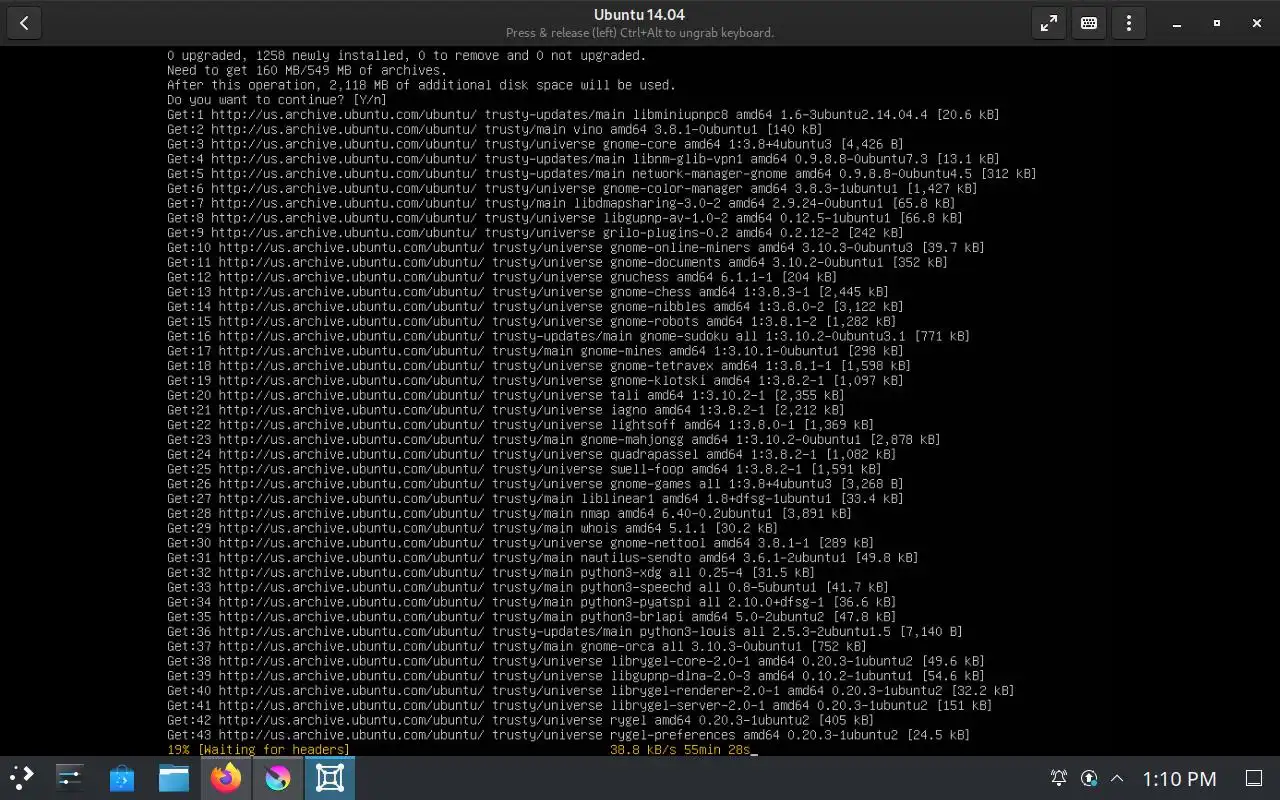1280x800 pixels.
Task: Launch the Discover software store
Action: [122, 777]
